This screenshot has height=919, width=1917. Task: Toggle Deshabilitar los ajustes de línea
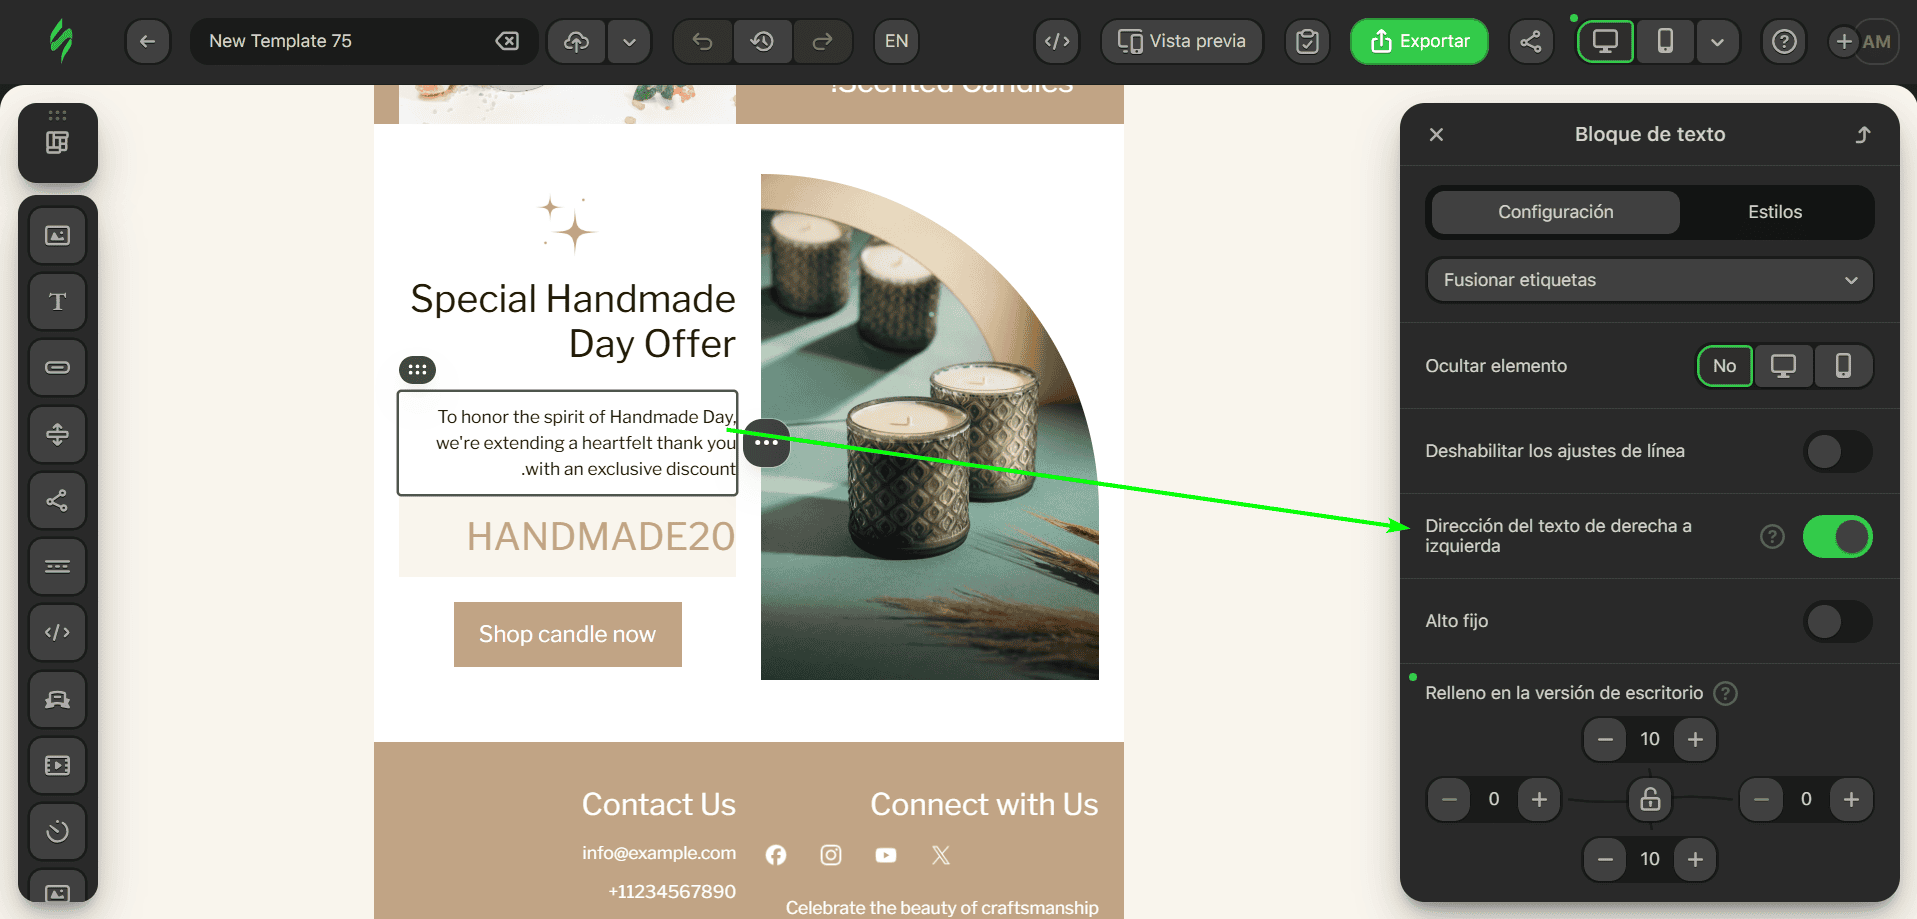pyautogui.click(x=1837, y=451)
